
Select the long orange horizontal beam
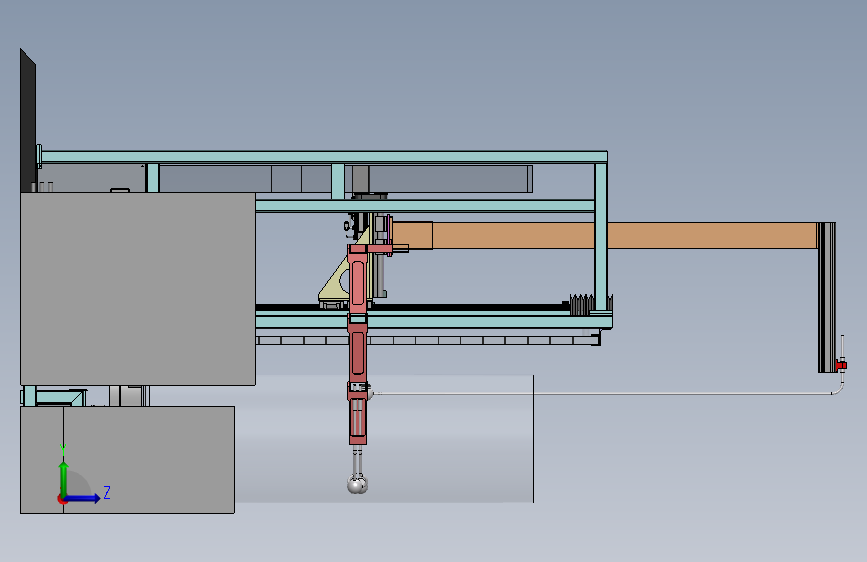[604, 235]
